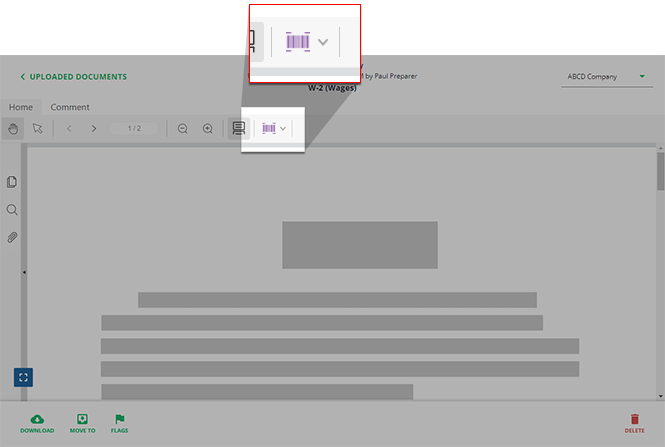
Task: Click the W-2 (Wages) document title
Action: coord(332,88)
